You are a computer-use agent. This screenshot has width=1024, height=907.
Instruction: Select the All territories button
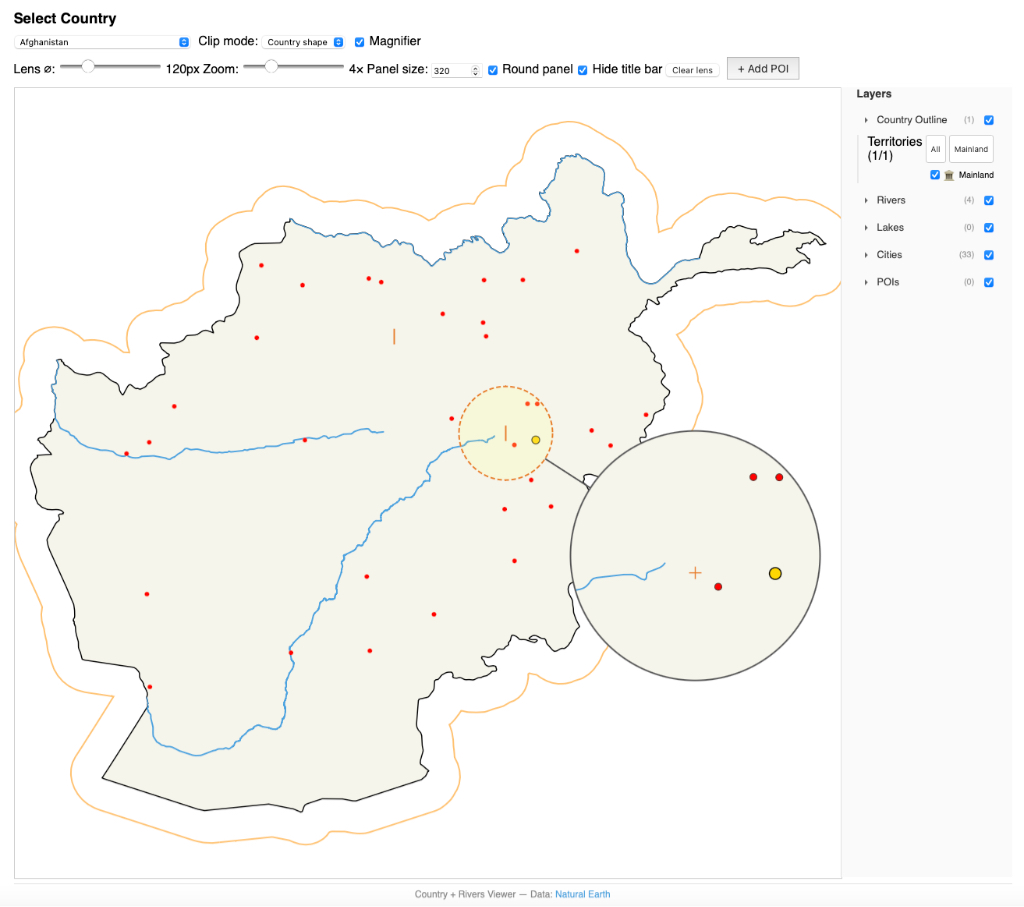[x=935, y=149]
